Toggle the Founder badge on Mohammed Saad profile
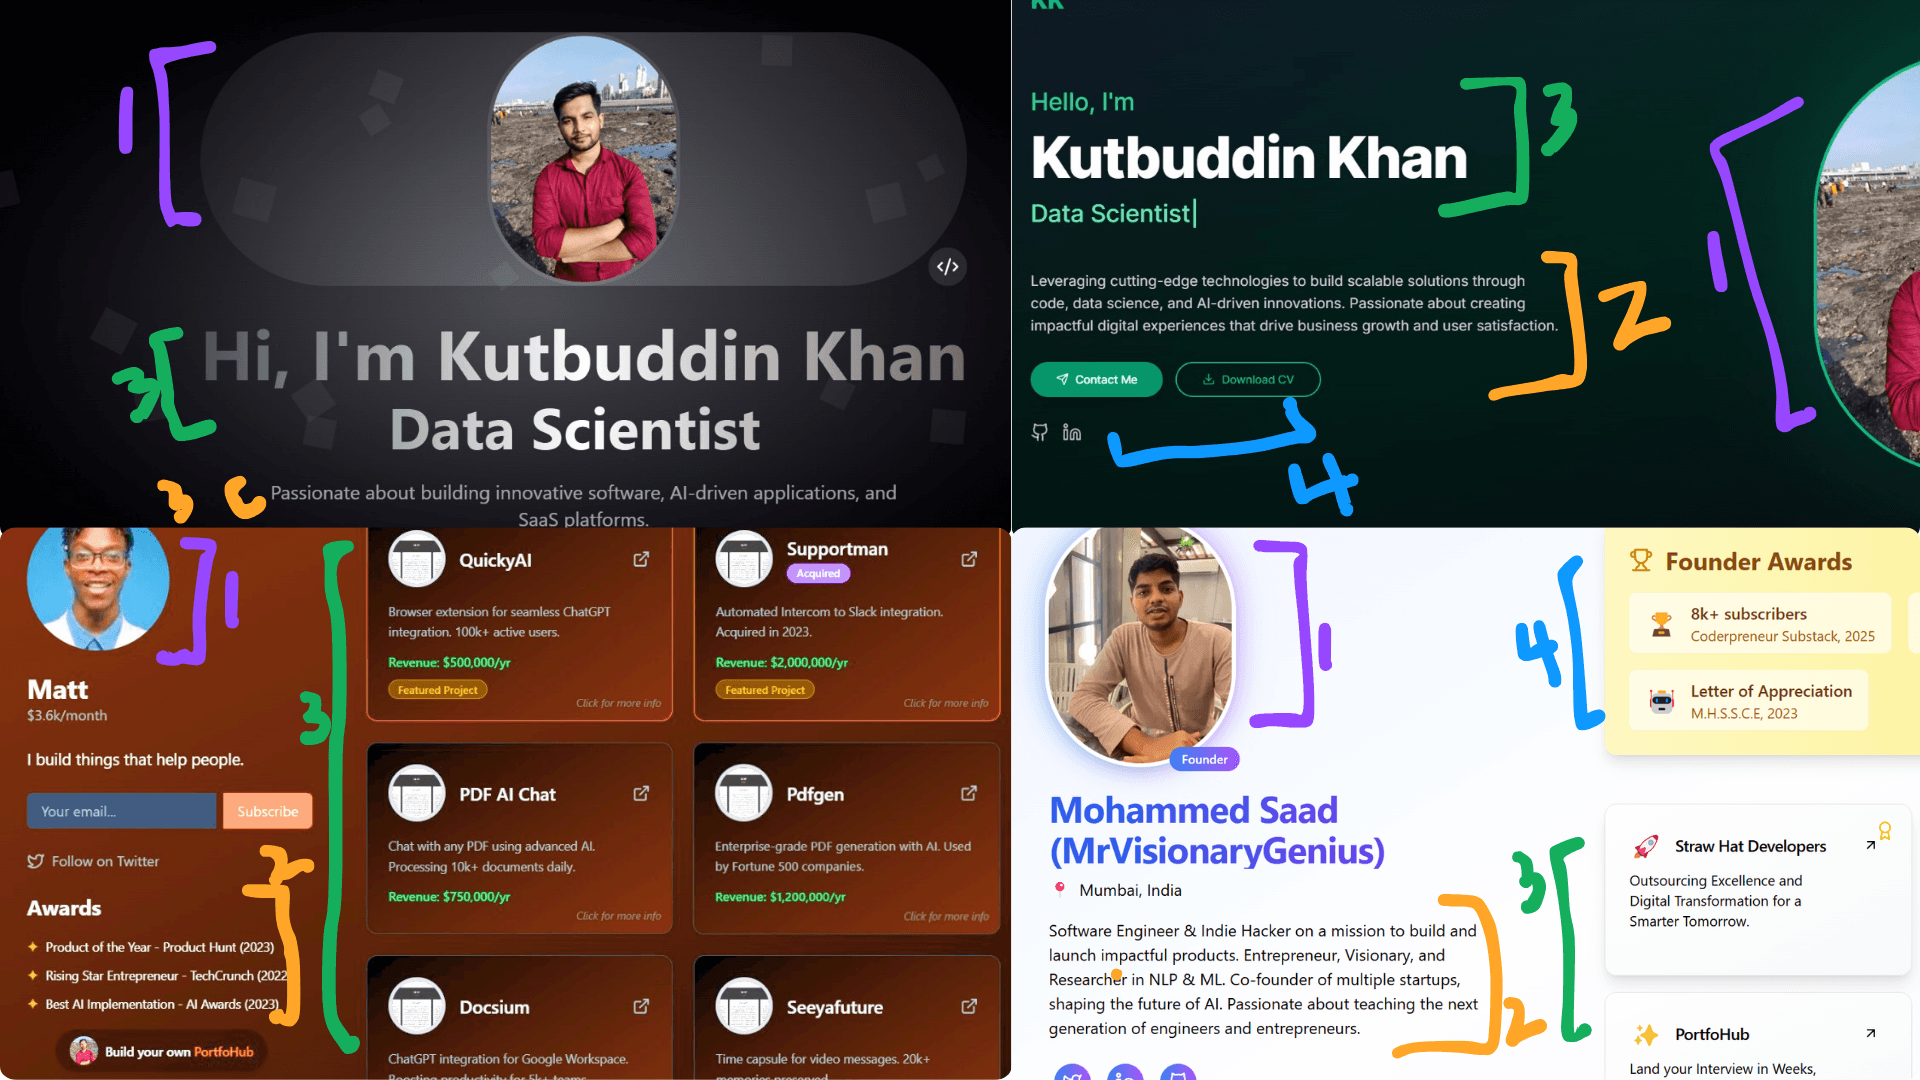The width and height of the screenshot is (1920, 1080). click(1199, 760)
